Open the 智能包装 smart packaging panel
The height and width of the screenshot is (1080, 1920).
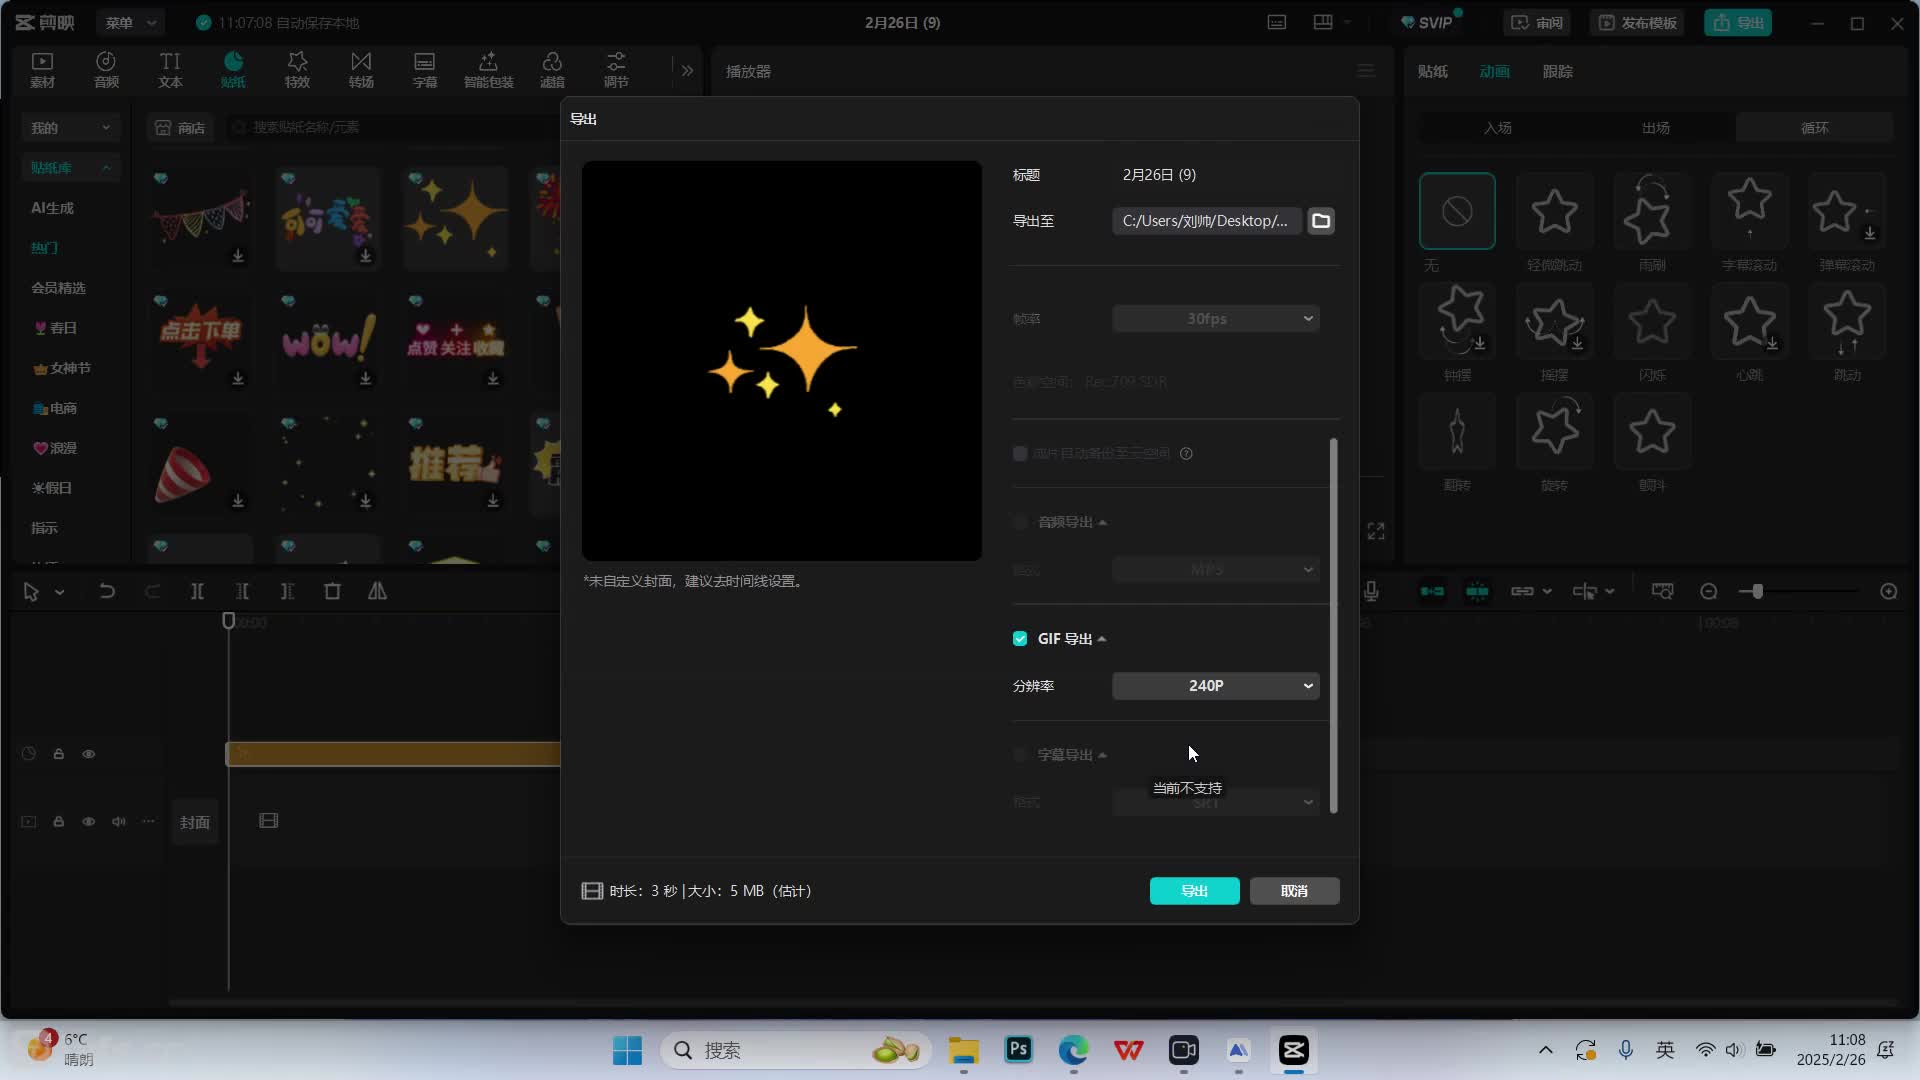click(x=488, y=70)
